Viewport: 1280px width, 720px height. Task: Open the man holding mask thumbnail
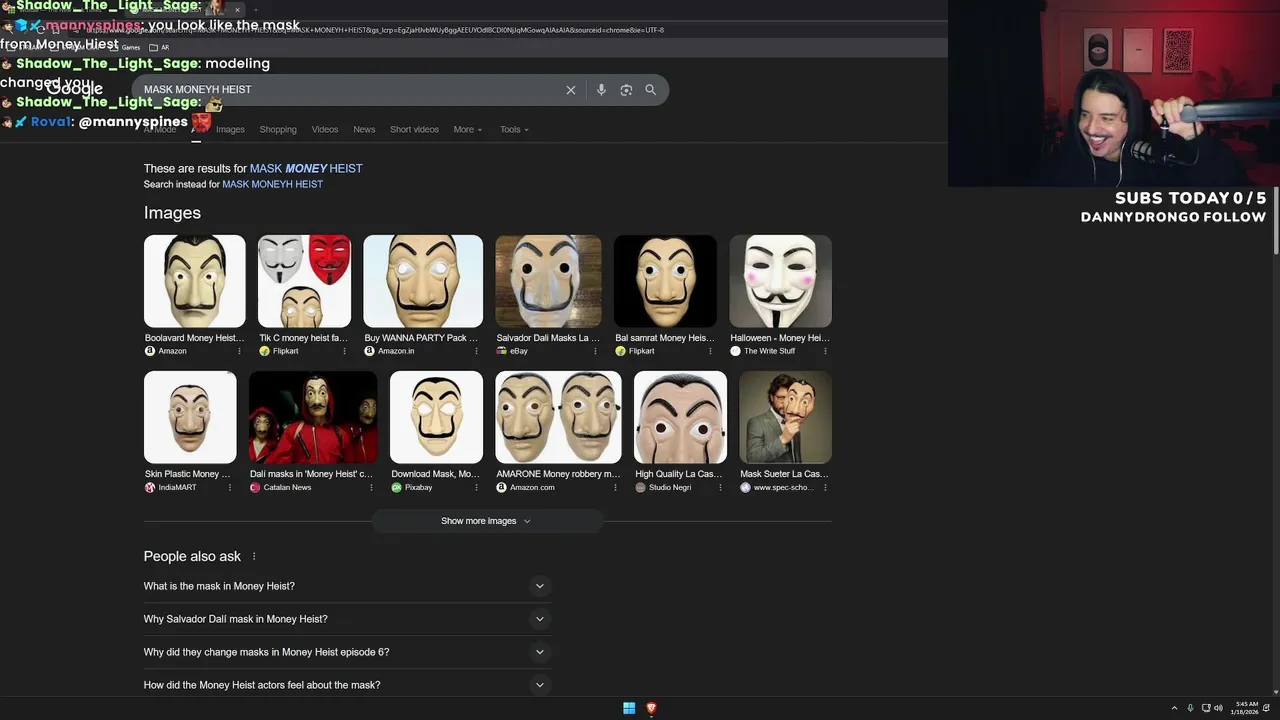[x=785, y=417]
